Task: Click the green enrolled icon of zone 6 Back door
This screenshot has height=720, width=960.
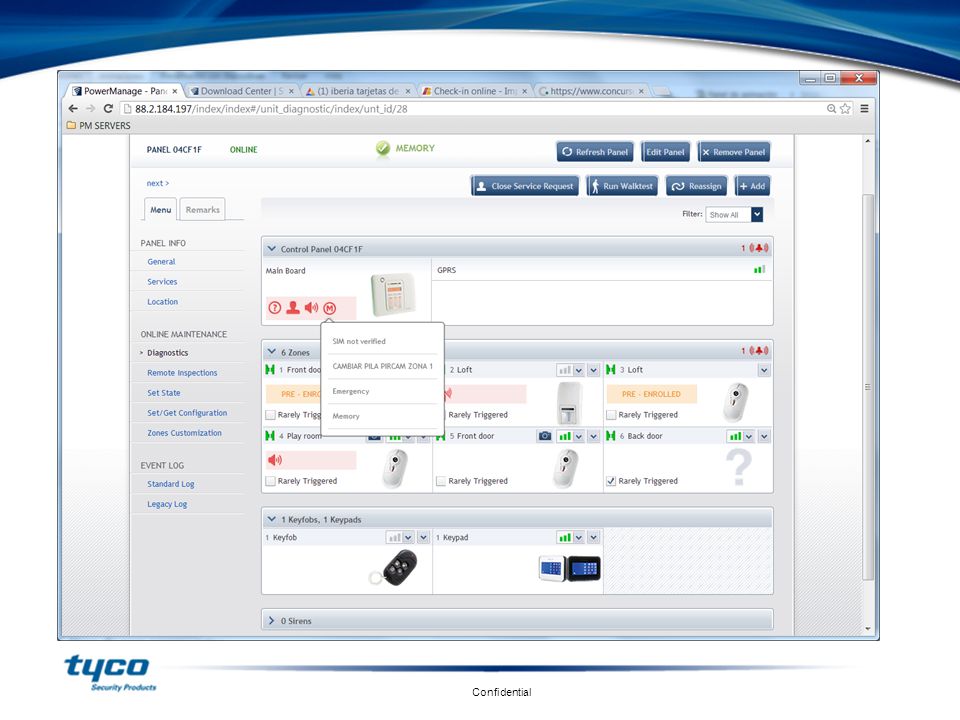Action: (x=610, y=436)
